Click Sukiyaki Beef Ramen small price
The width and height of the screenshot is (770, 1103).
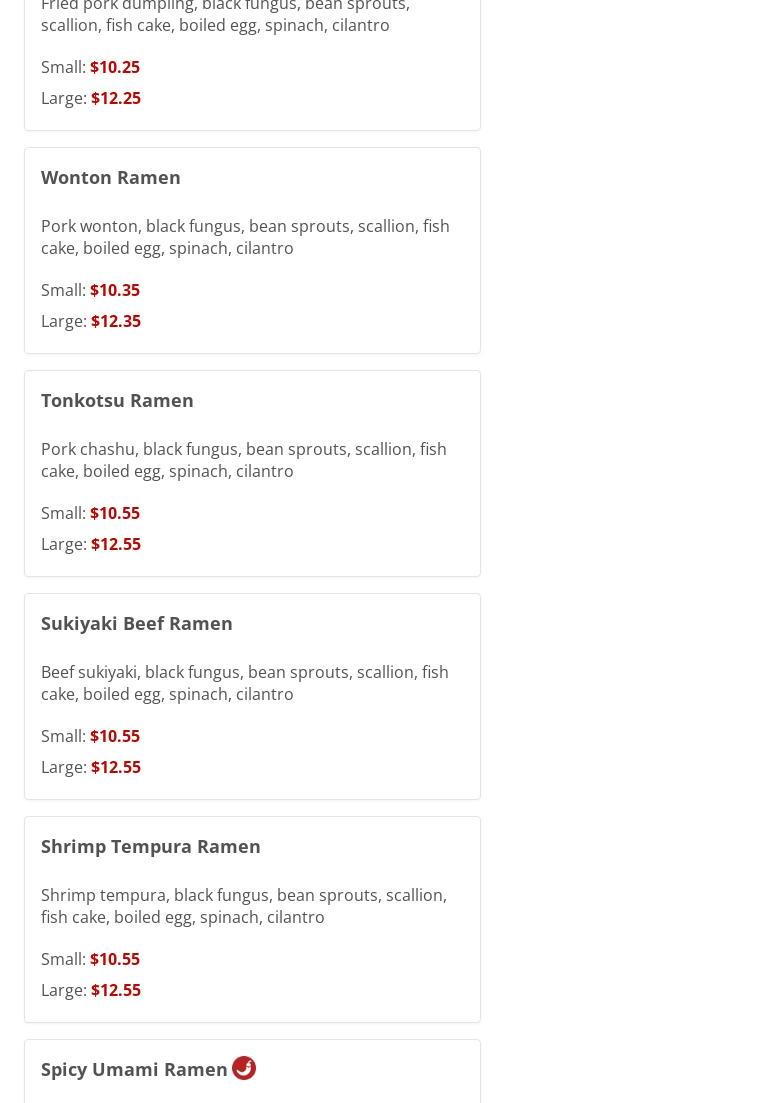click(115, 736)
